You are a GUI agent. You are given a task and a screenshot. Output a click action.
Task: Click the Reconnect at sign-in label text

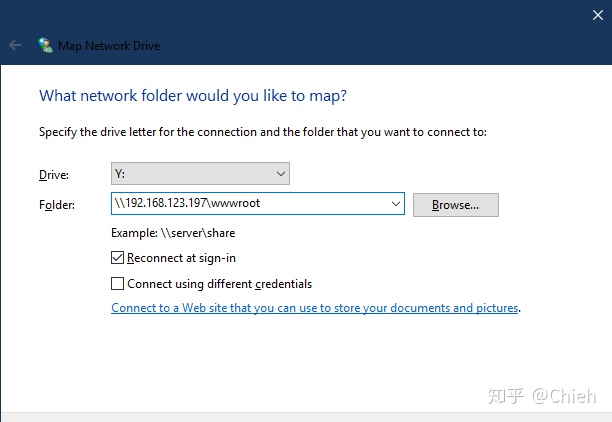[181, 258]
